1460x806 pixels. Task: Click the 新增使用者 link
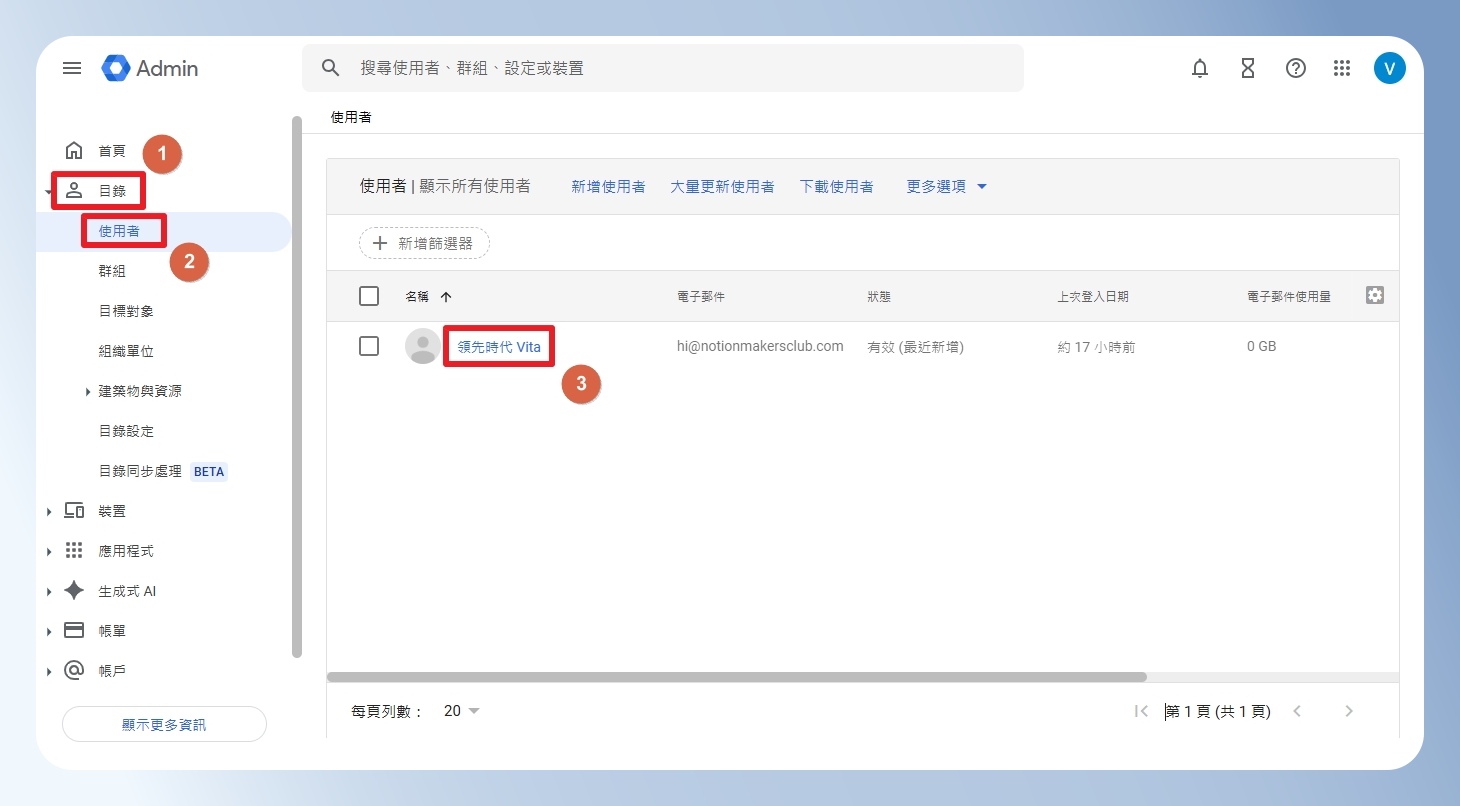click(x=608, y=186)
